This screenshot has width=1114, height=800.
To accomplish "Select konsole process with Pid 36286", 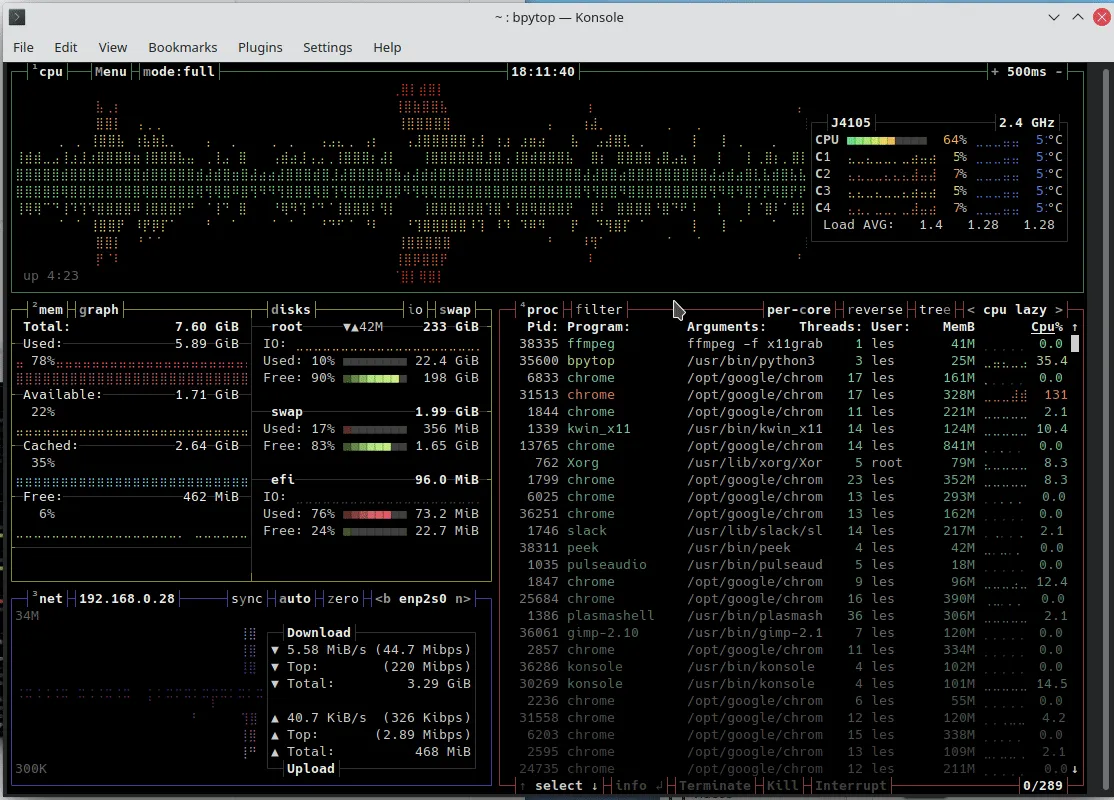I will [791, 666].
